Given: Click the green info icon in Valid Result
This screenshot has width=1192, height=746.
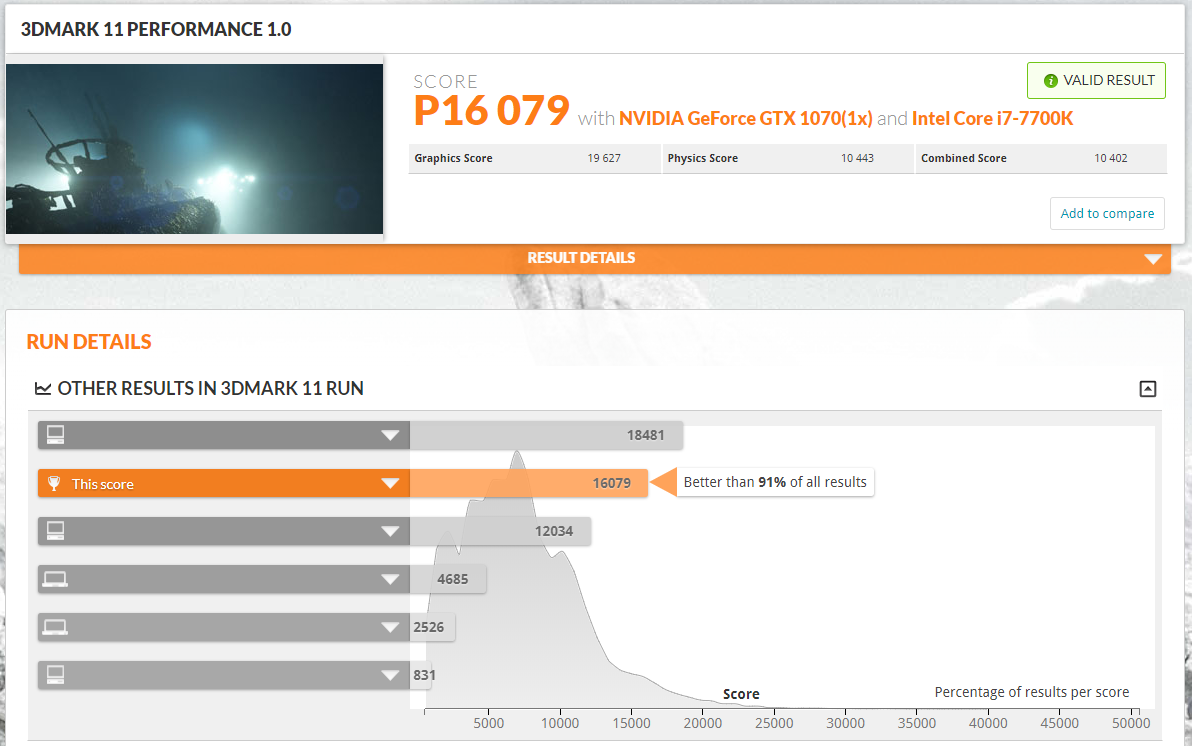Looking at the screenshot, I should [1050, 81].
